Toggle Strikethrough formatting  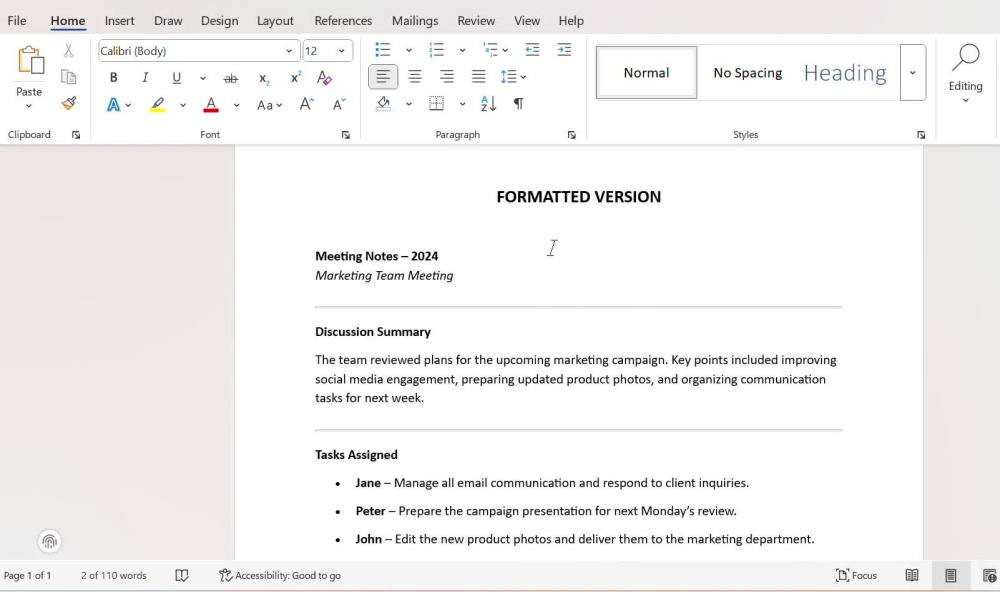231,78
